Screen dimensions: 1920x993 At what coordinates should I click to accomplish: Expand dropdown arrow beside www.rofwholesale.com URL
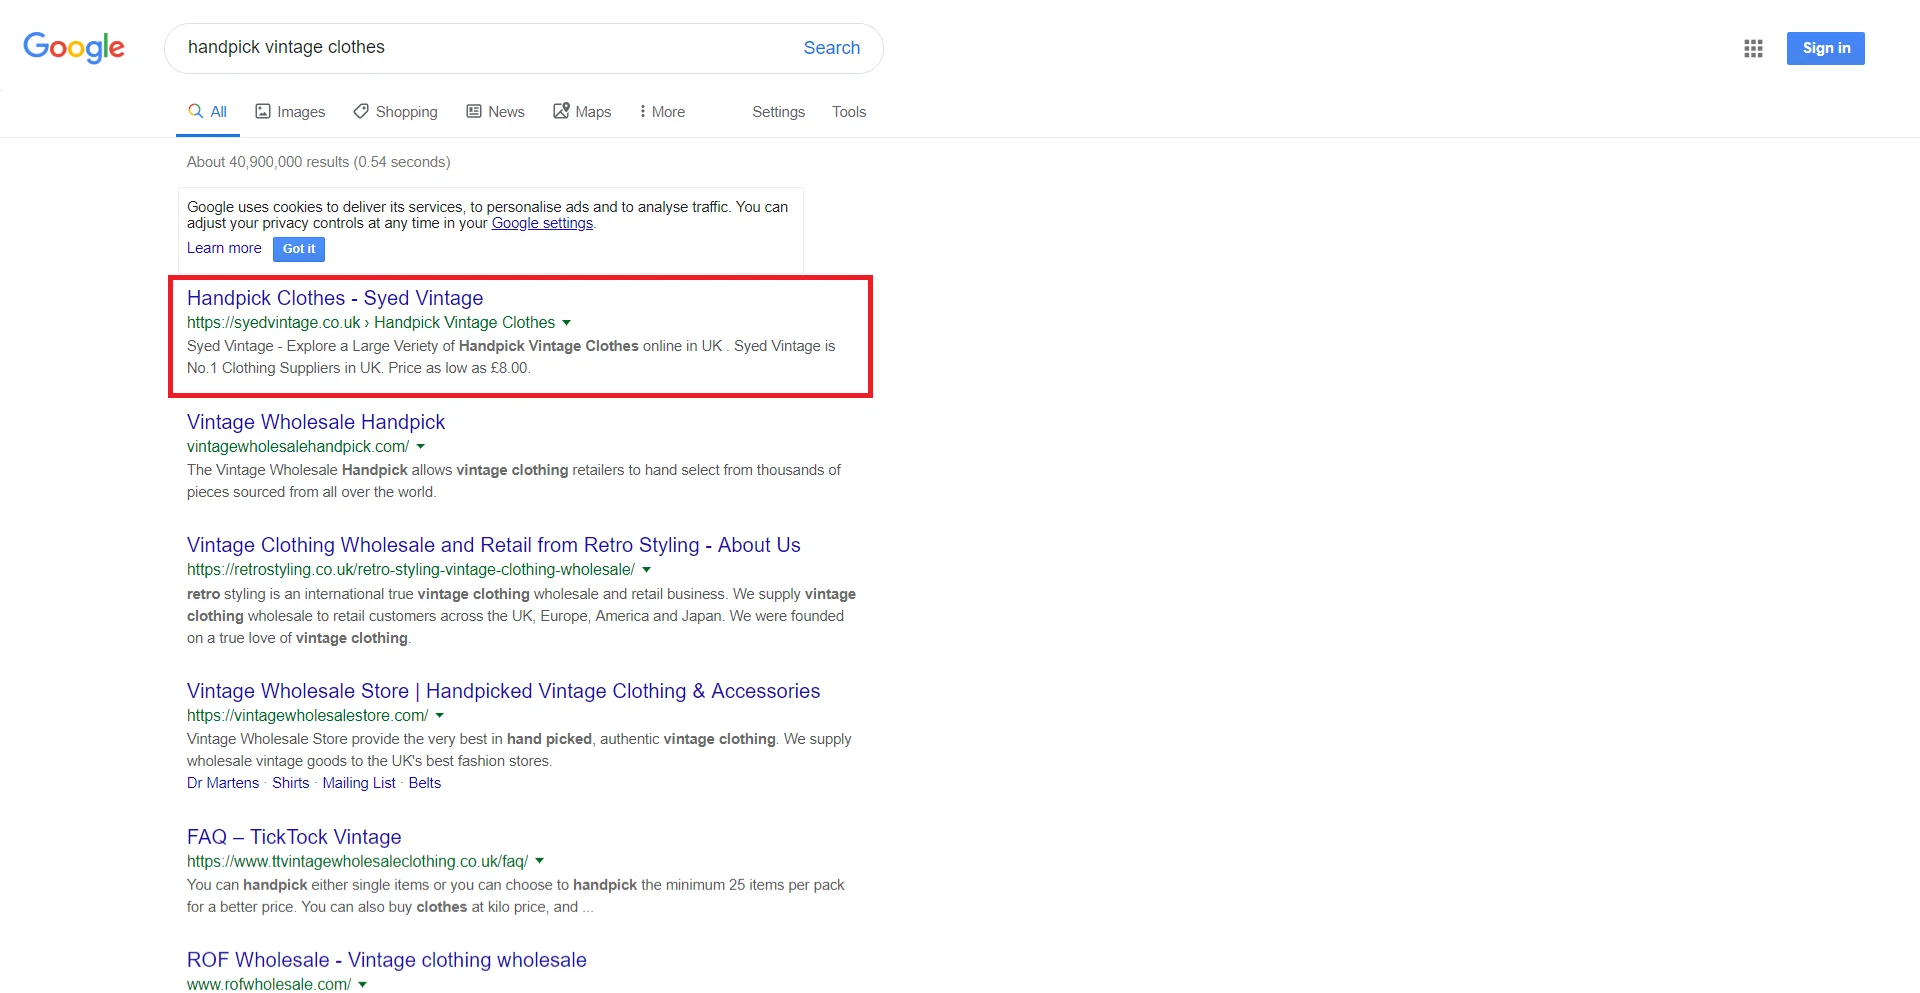(363, 985)
